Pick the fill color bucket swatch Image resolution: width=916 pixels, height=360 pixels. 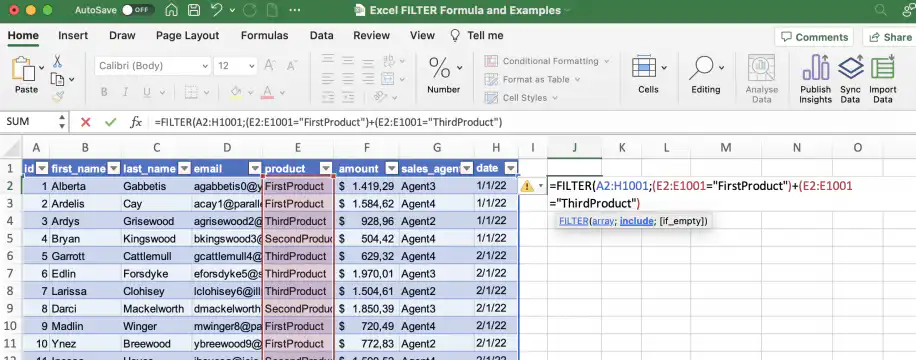point(236,92)
